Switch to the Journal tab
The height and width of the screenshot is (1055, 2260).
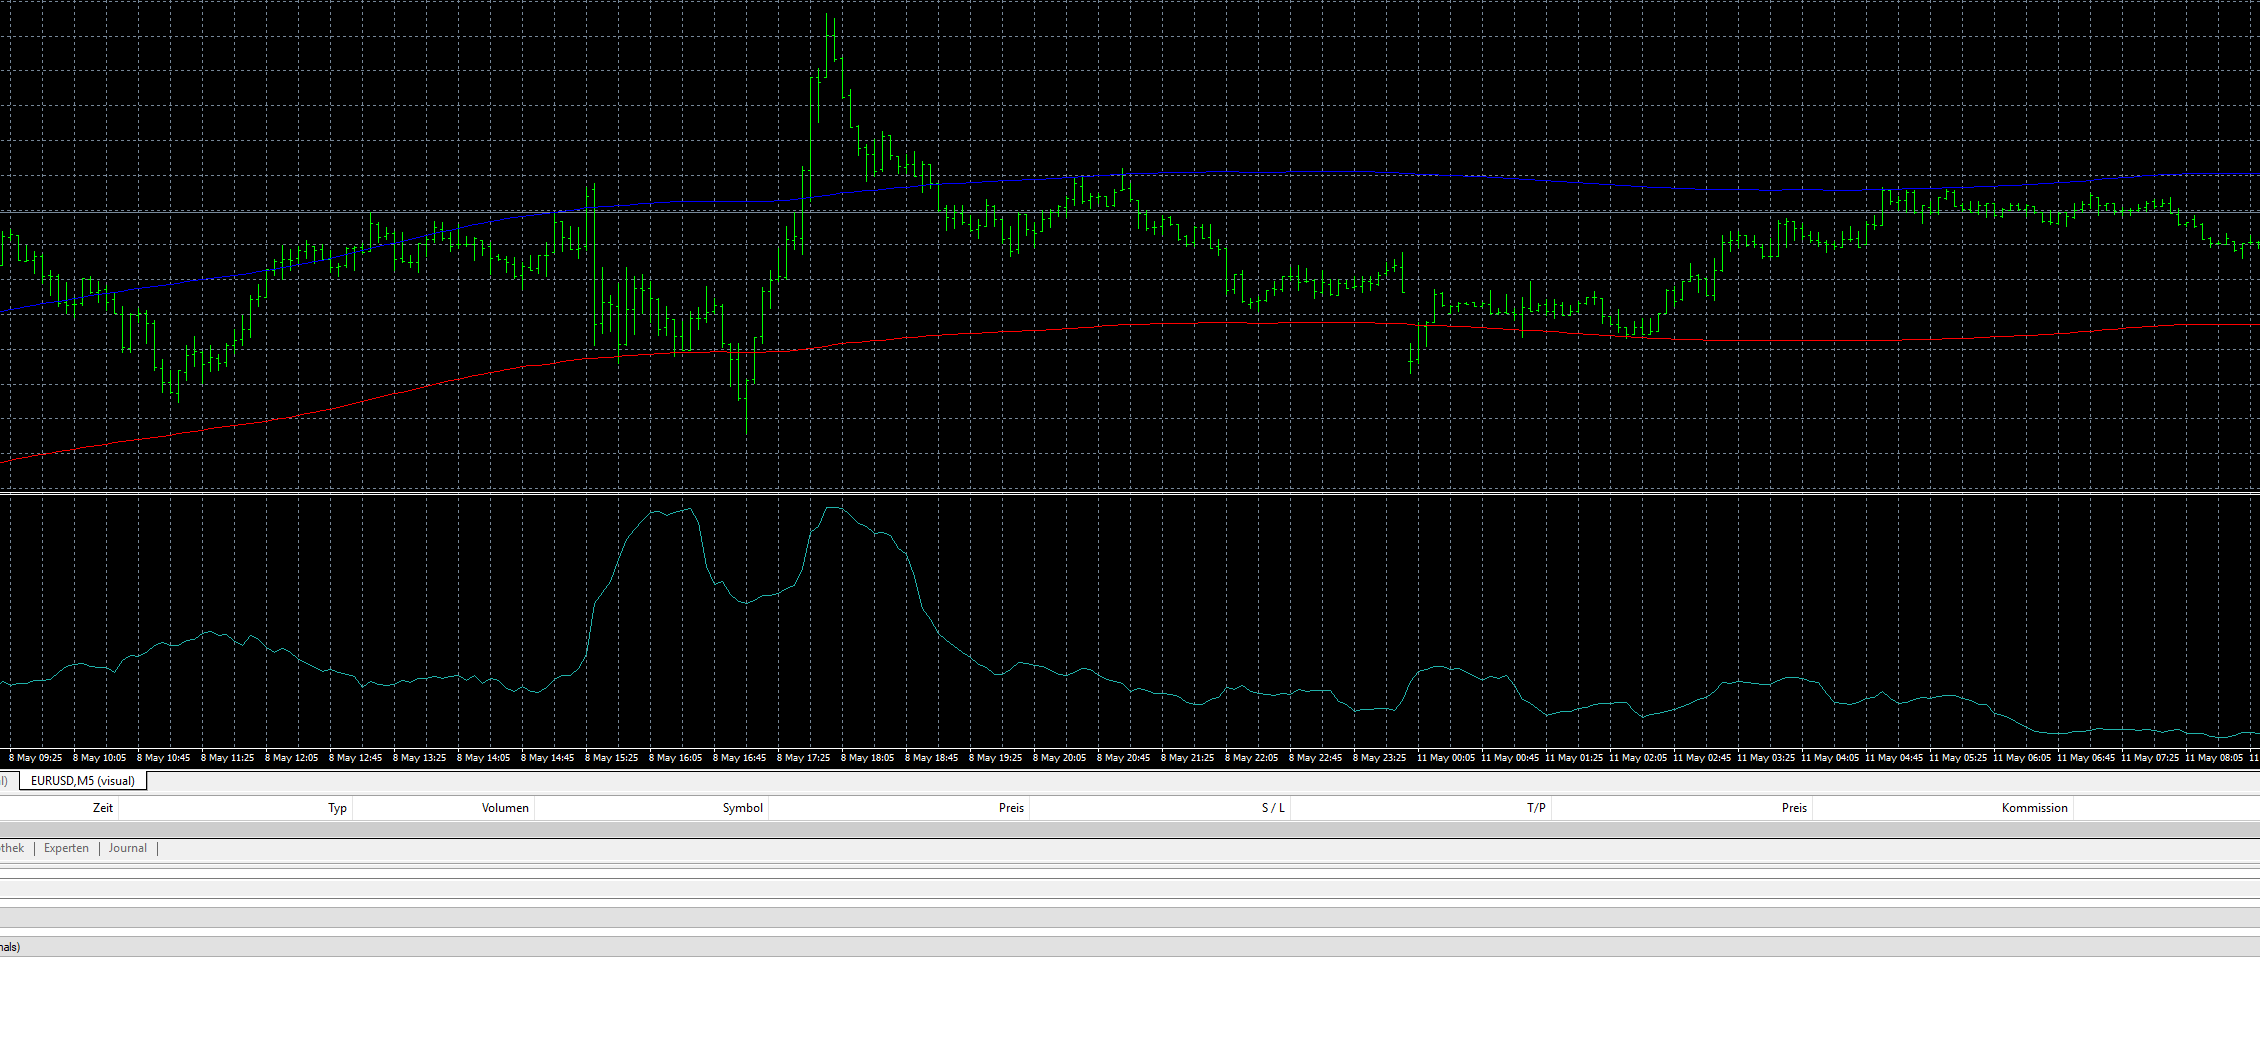point(127,848)
